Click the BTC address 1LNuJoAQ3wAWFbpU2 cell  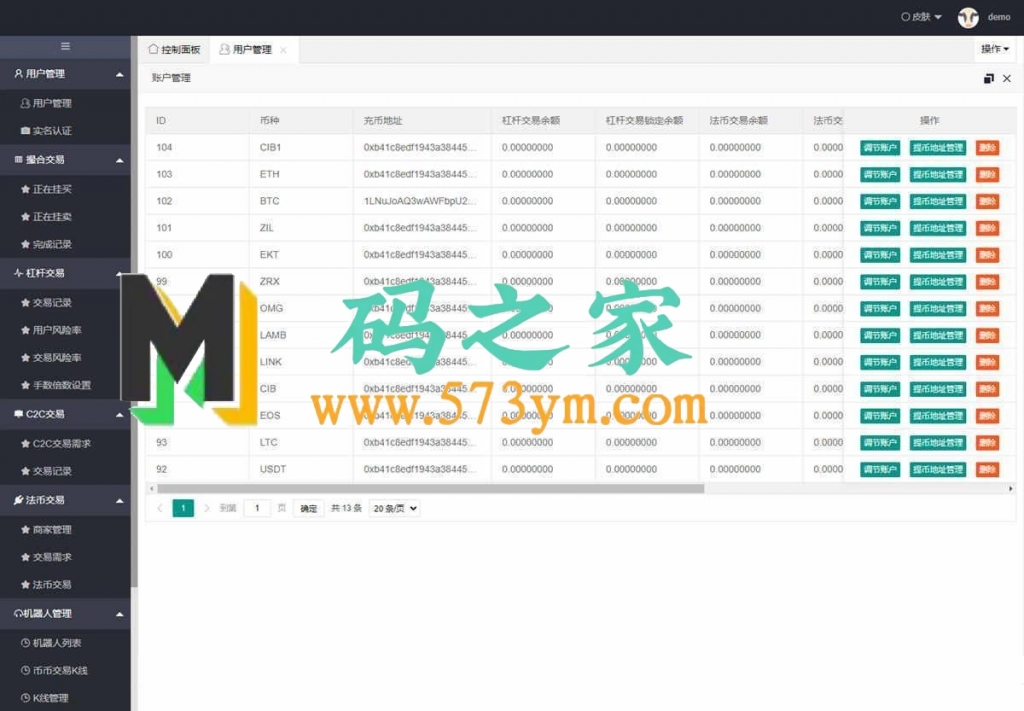[420, 201]
